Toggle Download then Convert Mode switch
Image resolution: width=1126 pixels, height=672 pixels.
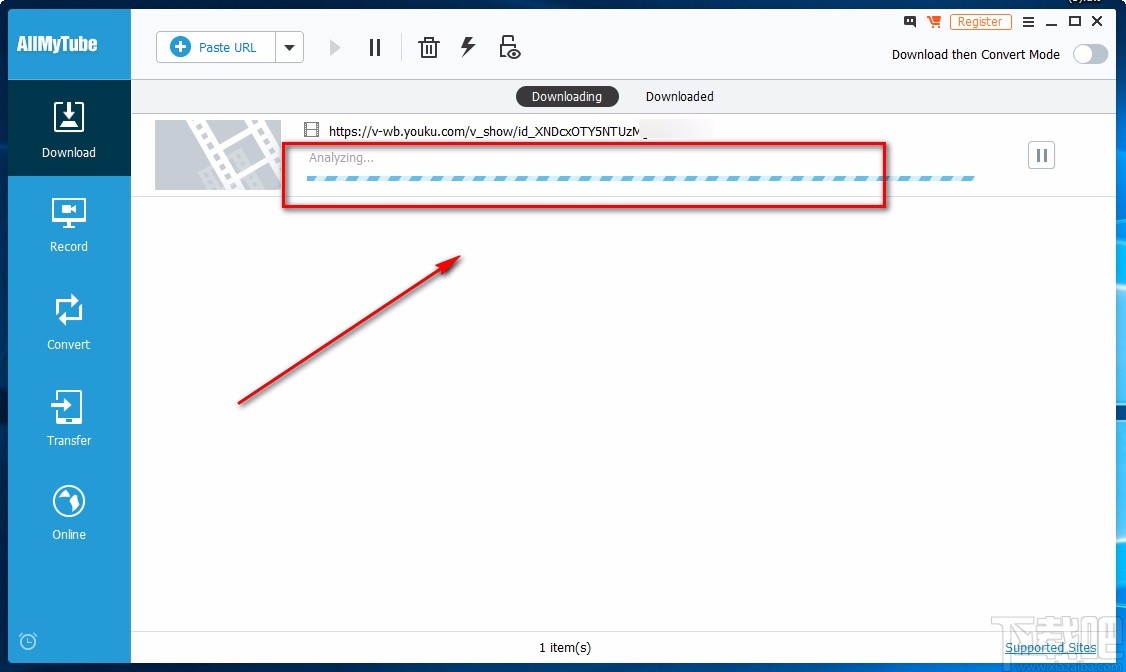(1090, 55)
